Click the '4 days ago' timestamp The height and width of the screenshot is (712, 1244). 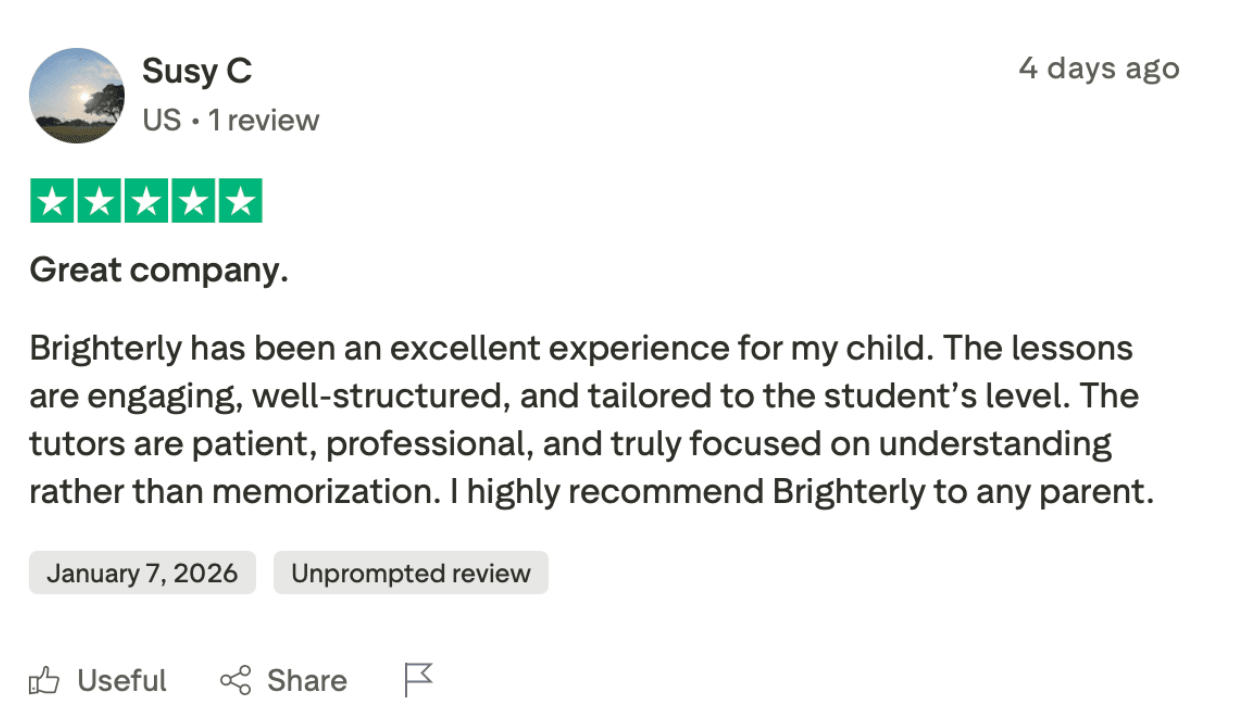(x=1099, y=68)
